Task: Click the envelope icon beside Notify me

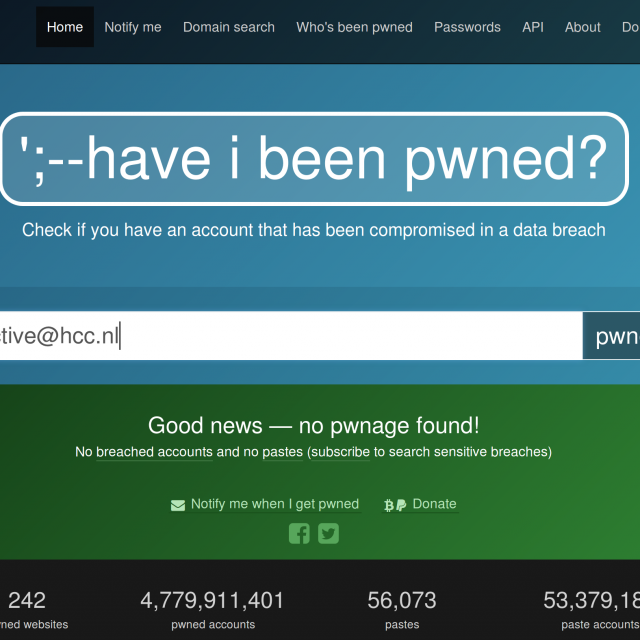Action: [x=178, y=505]
